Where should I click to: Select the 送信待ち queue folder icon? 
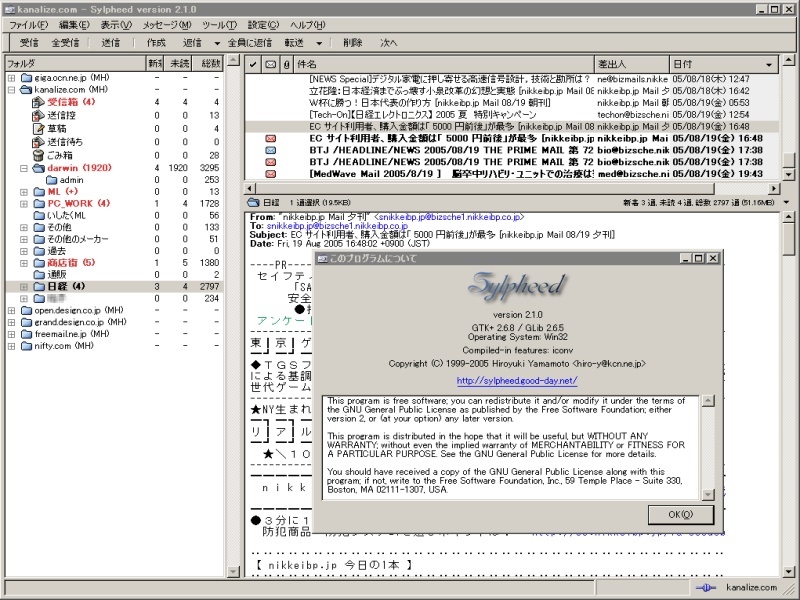38,142
